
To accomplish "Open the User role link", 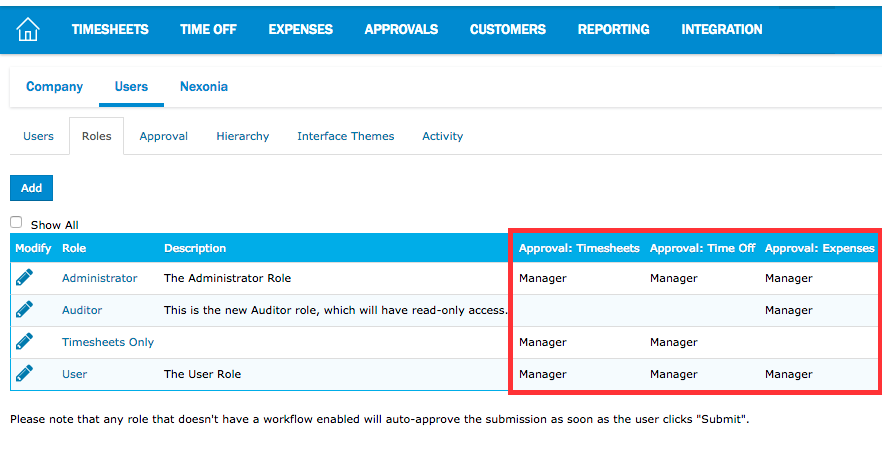I will [74, 374].
